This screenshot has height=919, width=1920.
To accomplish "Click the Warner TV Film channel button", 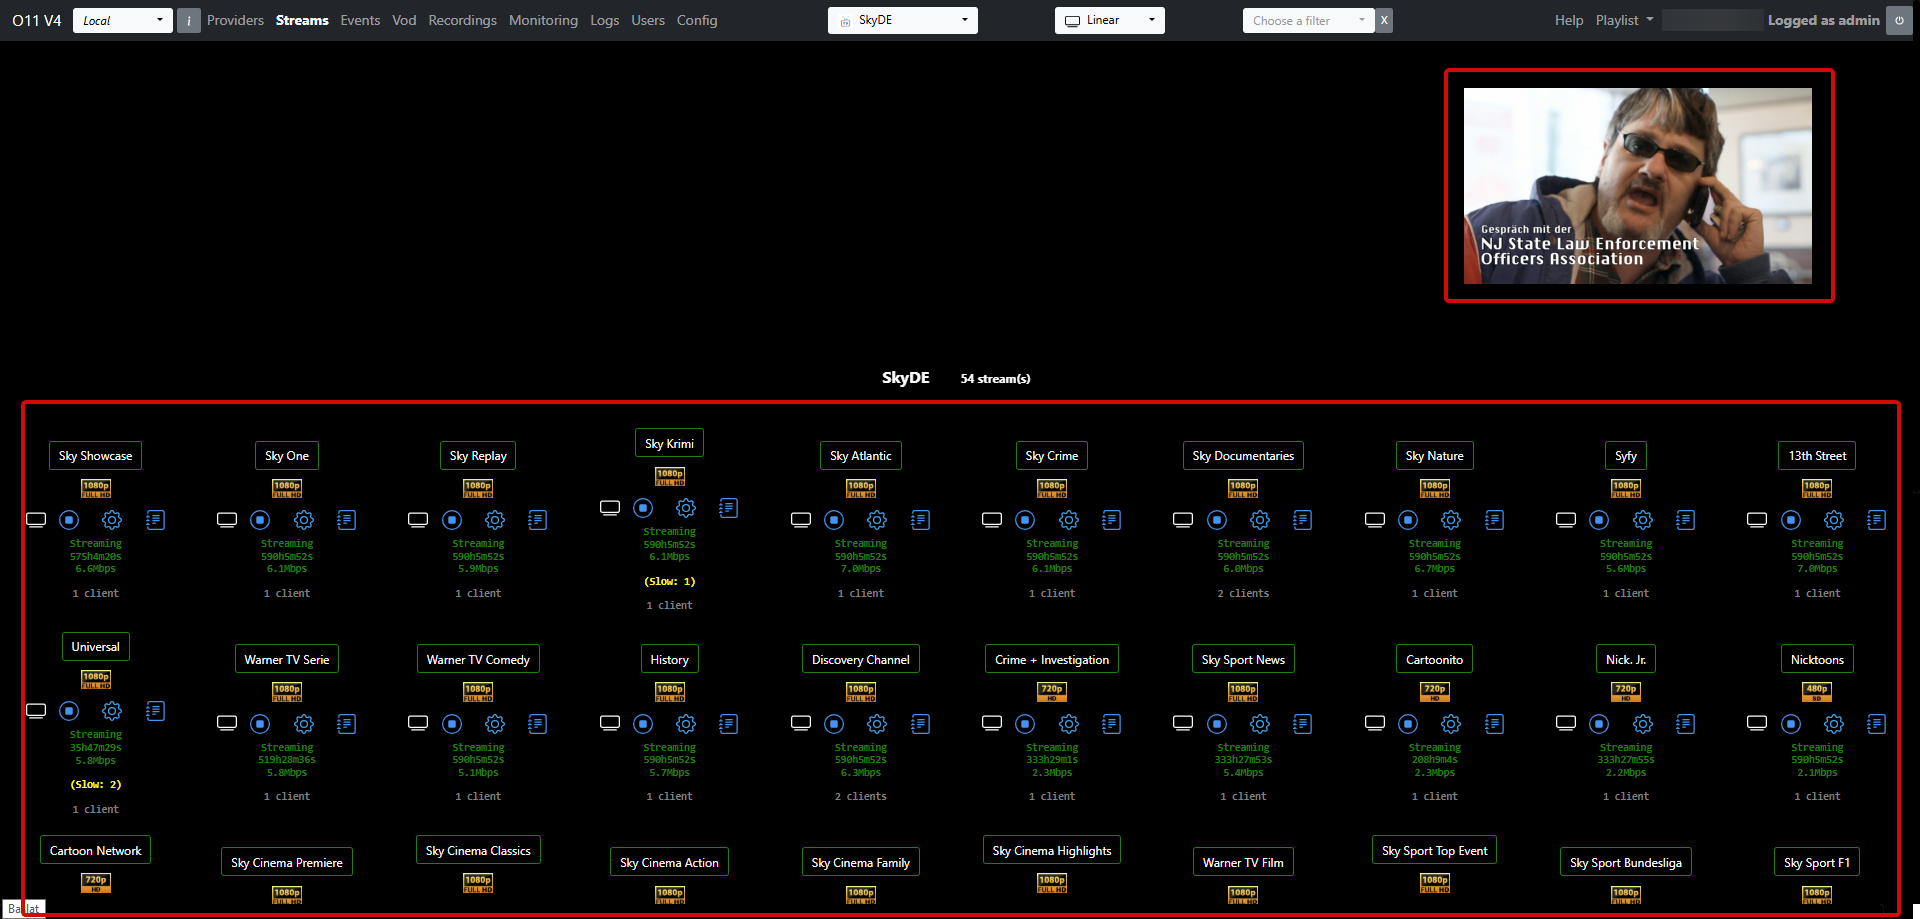I will tap(1243, 862).
